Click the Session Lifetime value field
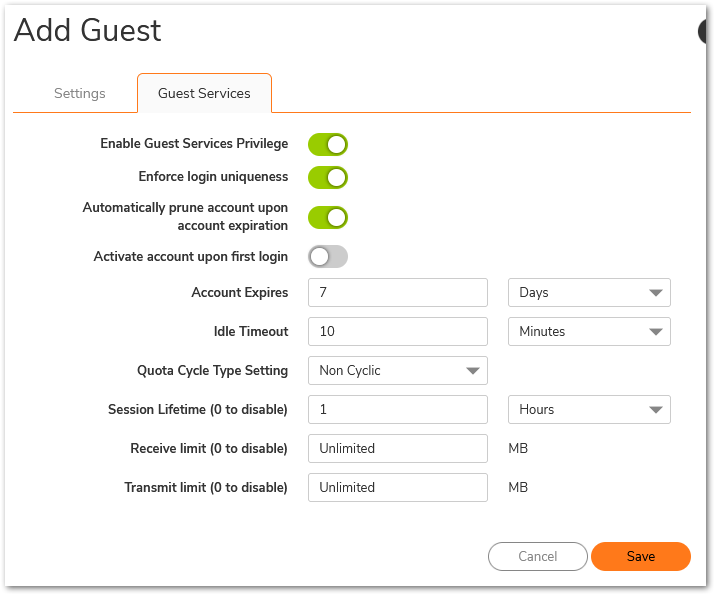The height and width of the screenshot is (595, 715). (397, 409)
